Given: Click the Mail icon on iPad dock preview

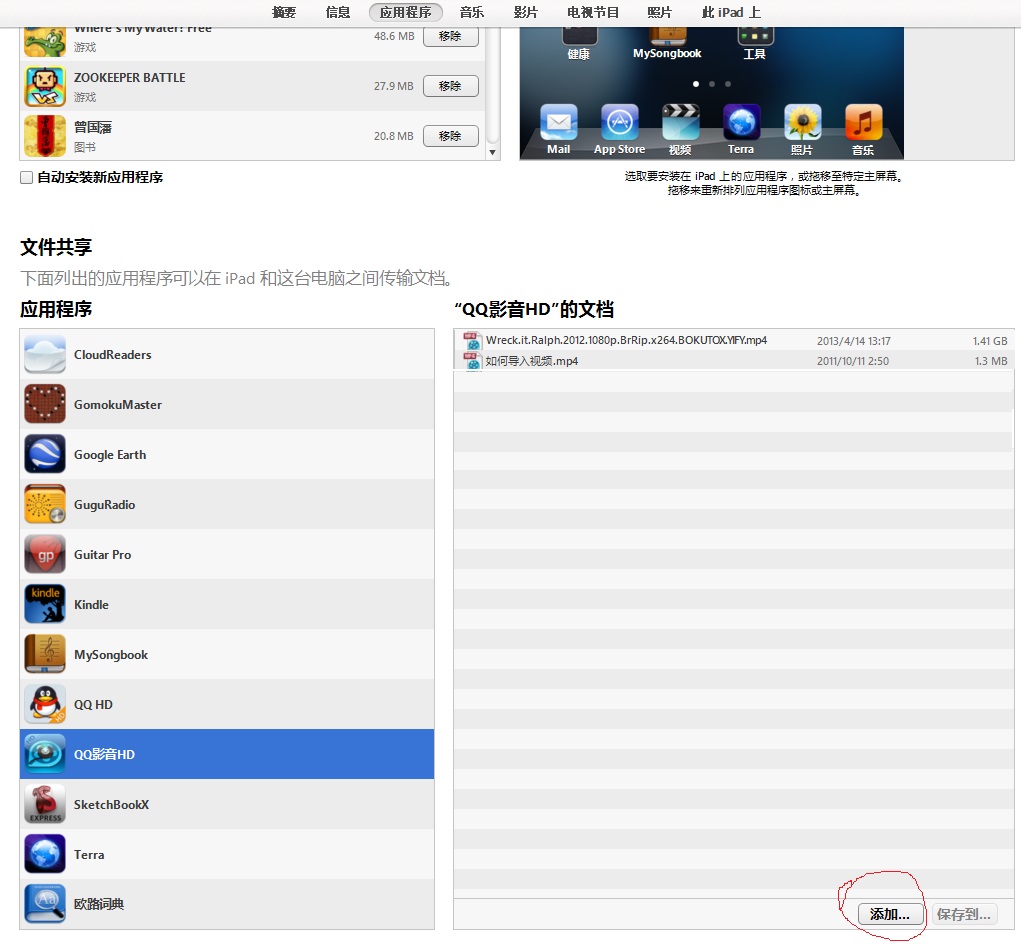Looking at the screenshot, I should point(559,122).
